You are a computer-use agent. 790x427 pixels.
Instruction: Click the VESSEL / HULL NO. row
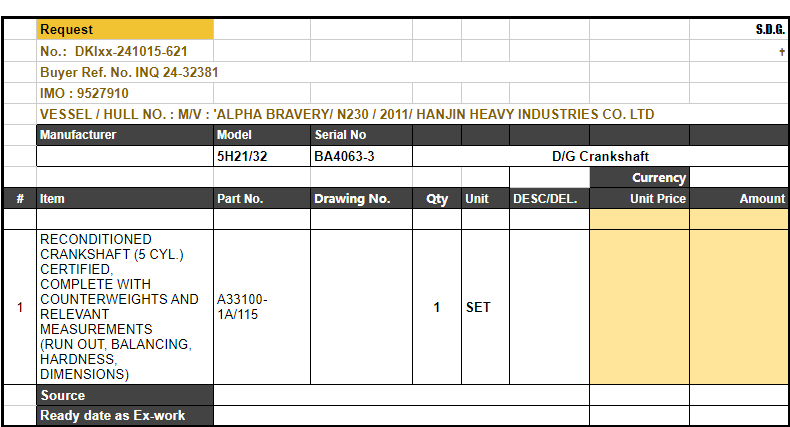click(x=346, y=114)
